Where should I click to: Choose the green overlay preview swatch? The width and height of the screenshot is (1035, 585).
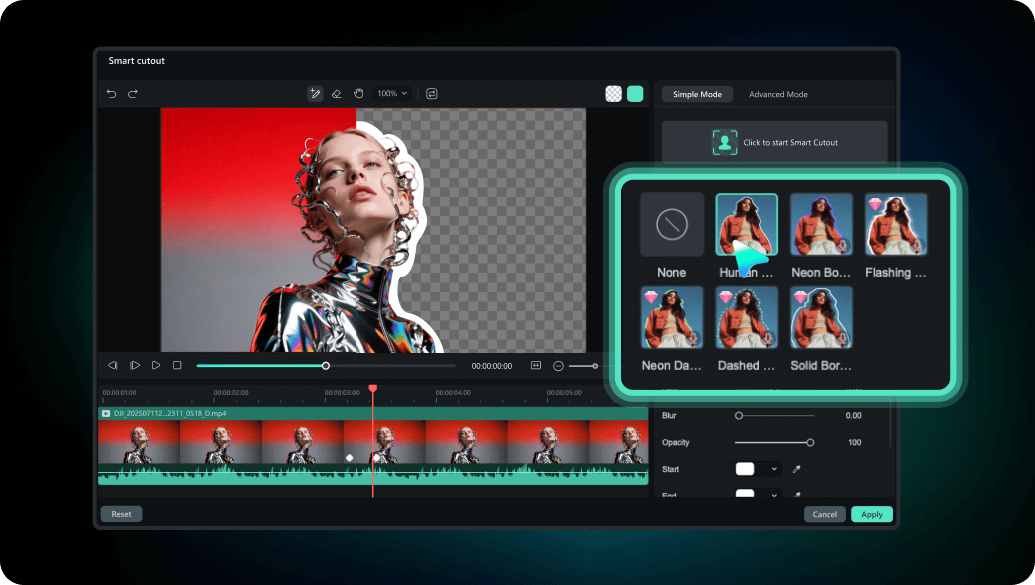tap(635, 94)
